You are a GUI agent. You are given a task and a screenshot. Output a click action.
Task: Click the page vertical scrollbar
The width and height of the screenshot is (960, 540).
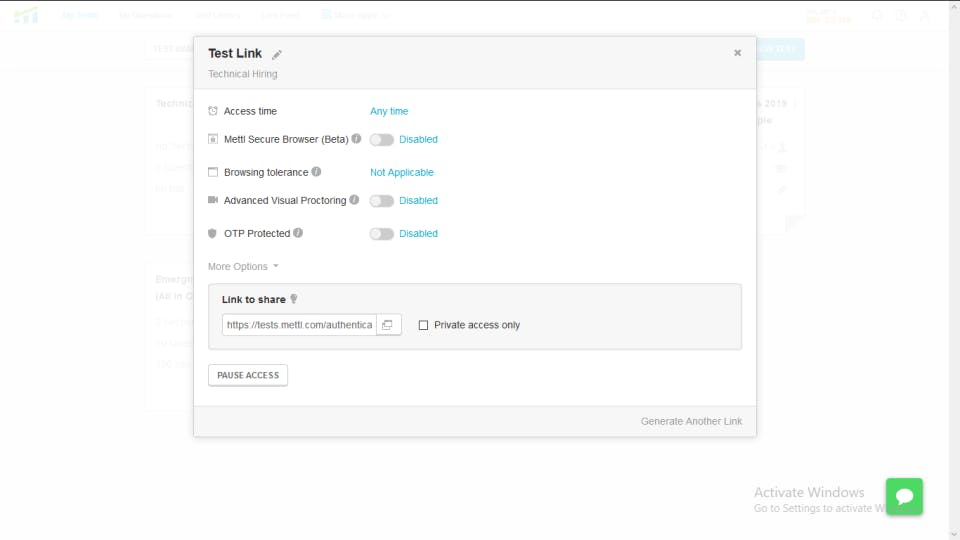point(954,270)
